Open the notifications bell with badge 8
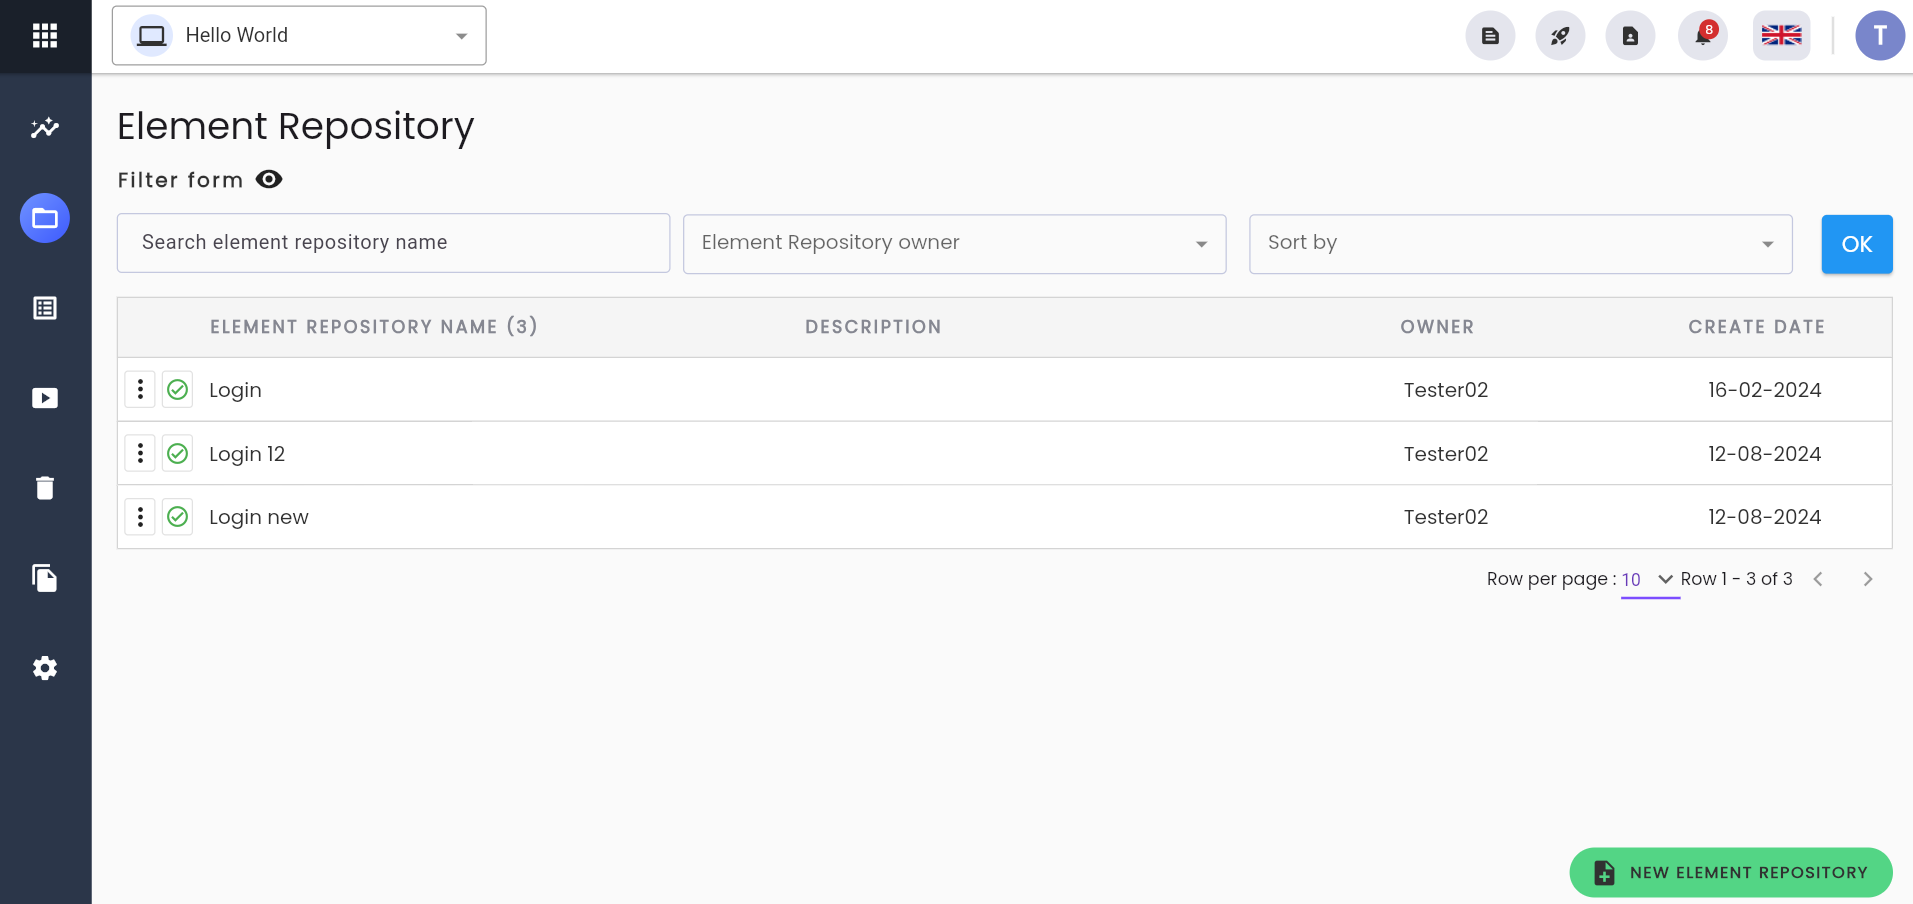 [1703, 36]
